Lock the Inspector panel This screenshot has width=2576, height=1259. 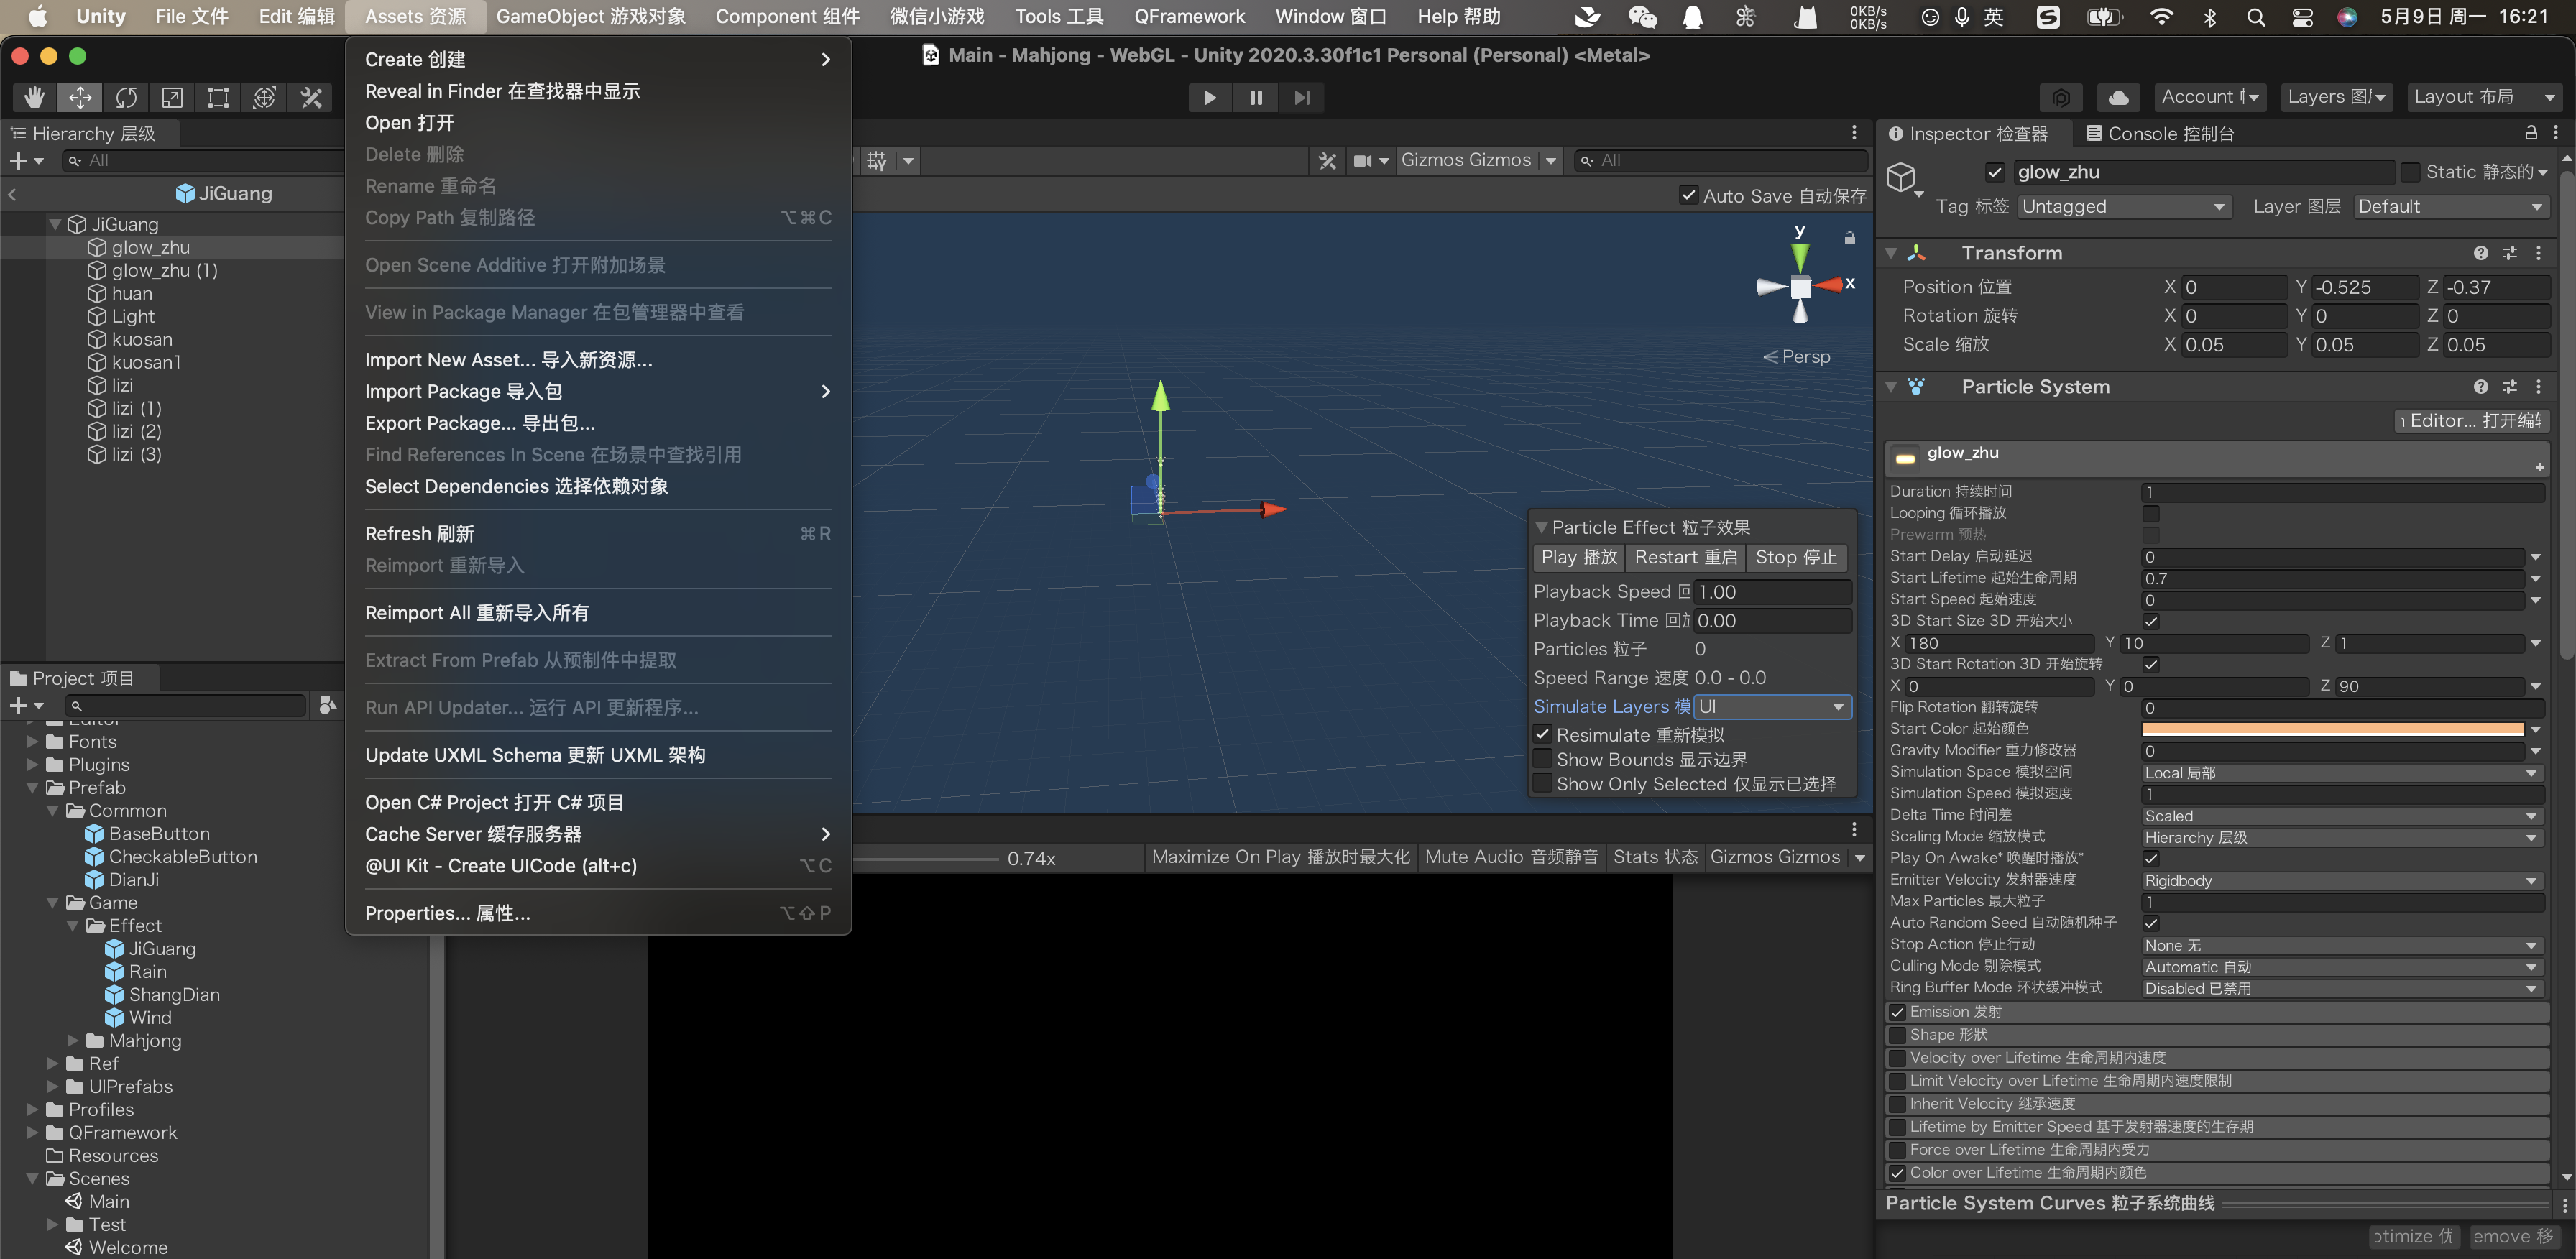pyautogui.click(x=2531, y=133)
